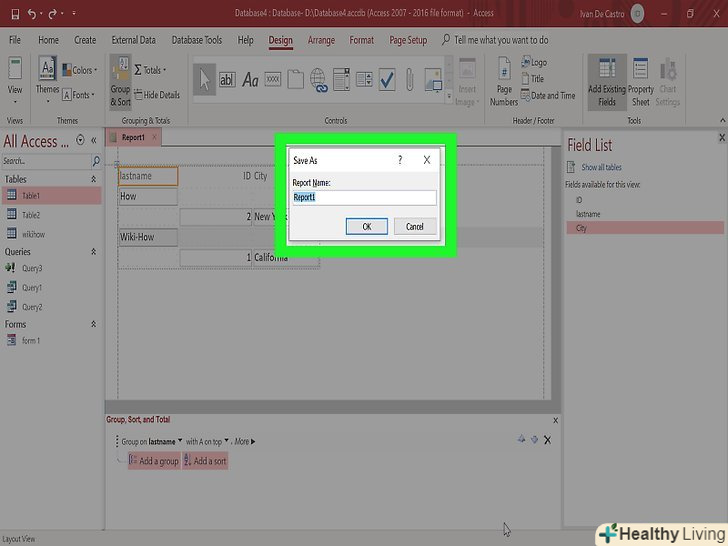
Task: Select City field in Field List
Action: [645, 228]
